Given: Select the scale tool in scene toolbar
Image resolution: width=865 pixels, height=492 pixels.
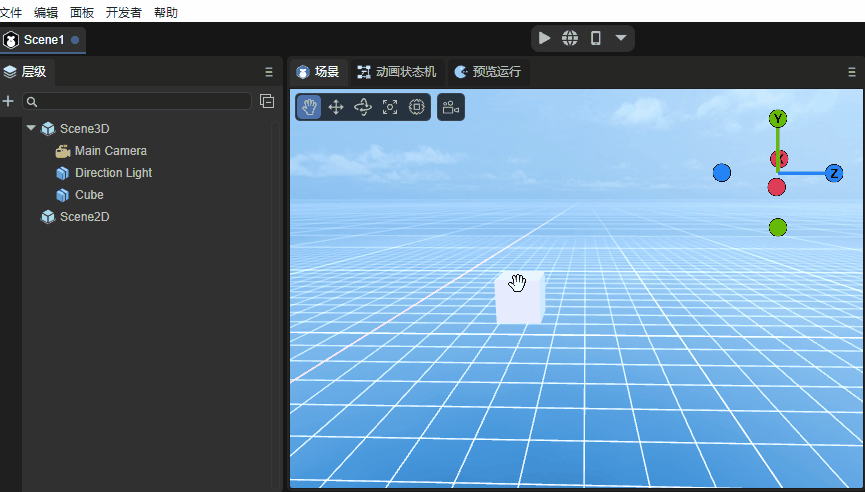Looking at the screenshot, I should (x=390, y=107).
